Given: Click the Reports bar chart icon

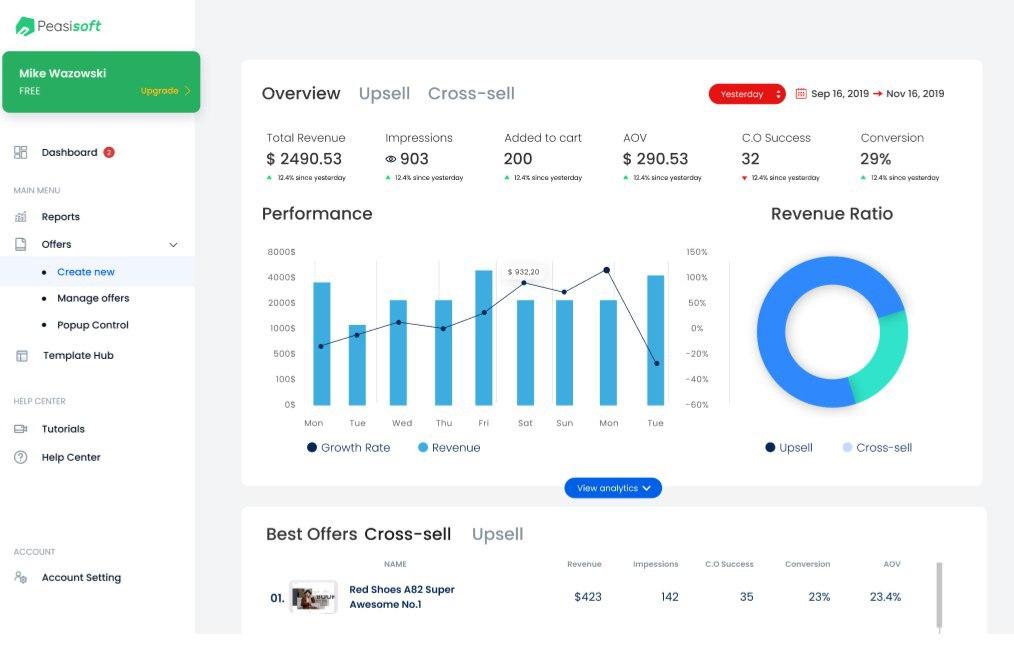Looking at the screenshot, I should point(21,217).
